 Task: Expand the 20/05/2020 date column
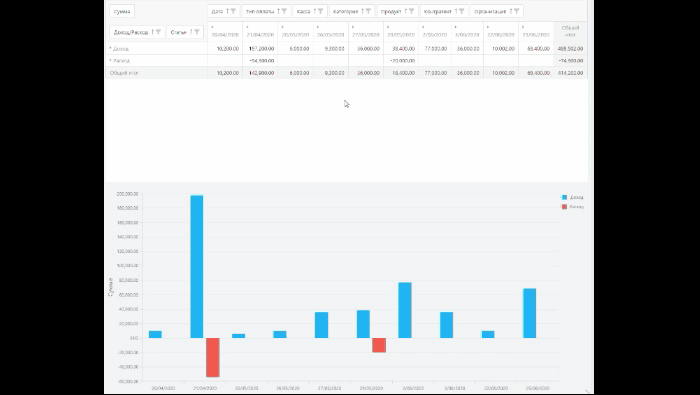click(x=283, y=28)
